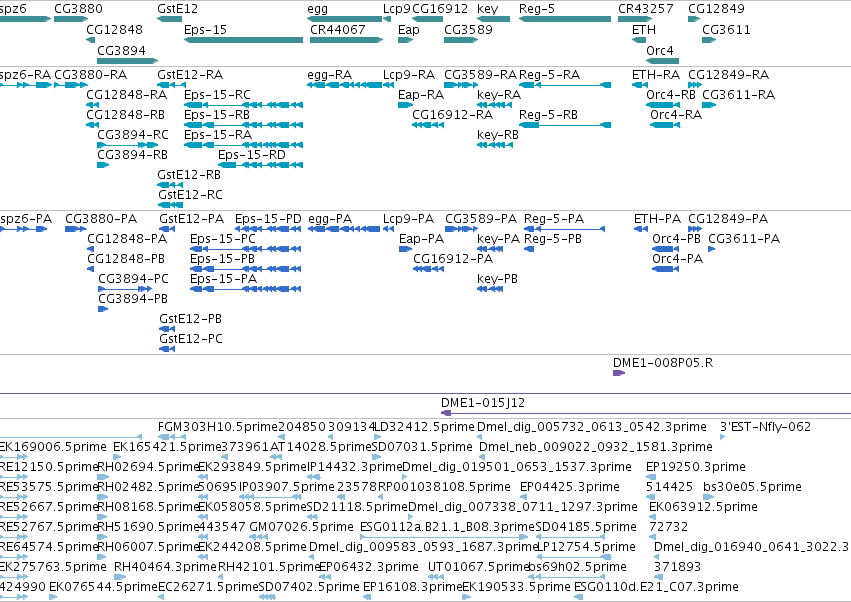Click the CG3589 gene label
Screen dimensions: 851x602
click(468, 30)
